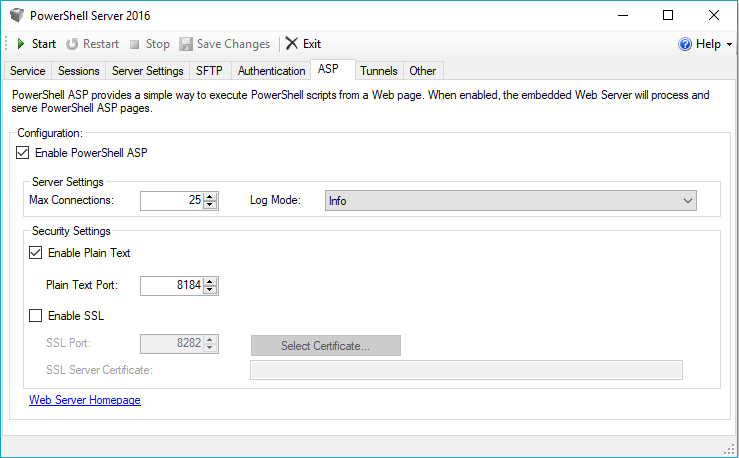739x458 pixels.
Task: Click the Restart toolbar icon
Action: [72, 44]
